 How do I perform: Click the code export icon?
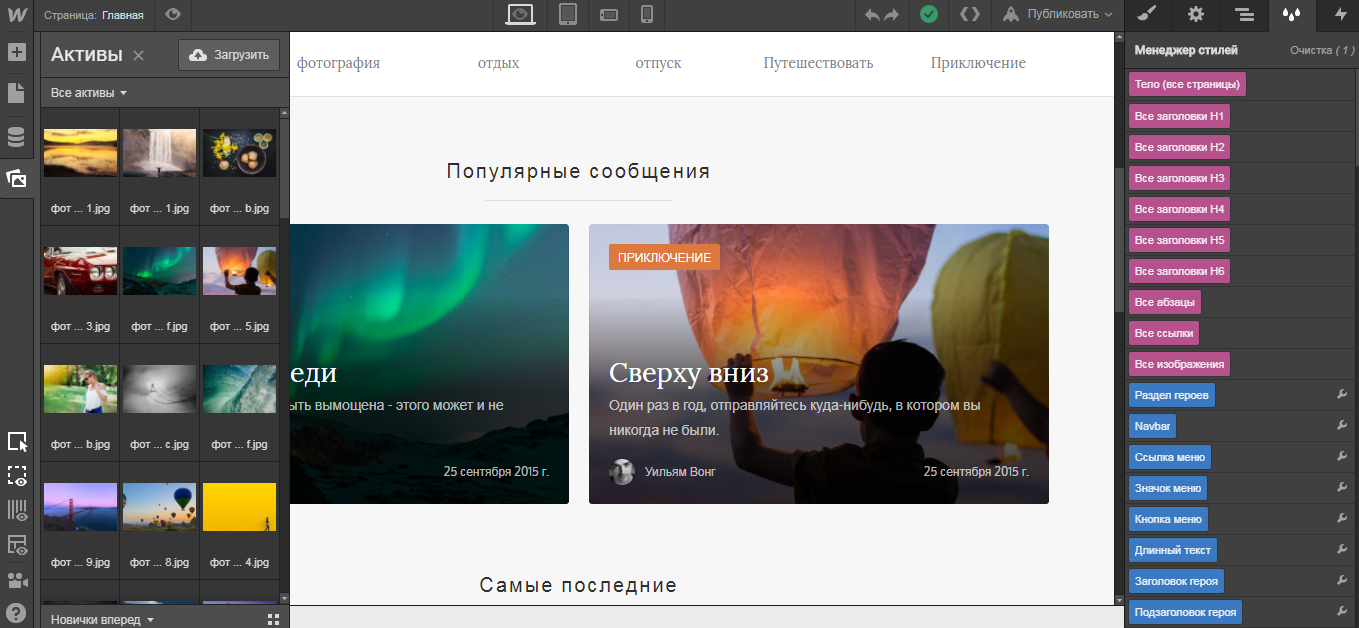(968, 15)
